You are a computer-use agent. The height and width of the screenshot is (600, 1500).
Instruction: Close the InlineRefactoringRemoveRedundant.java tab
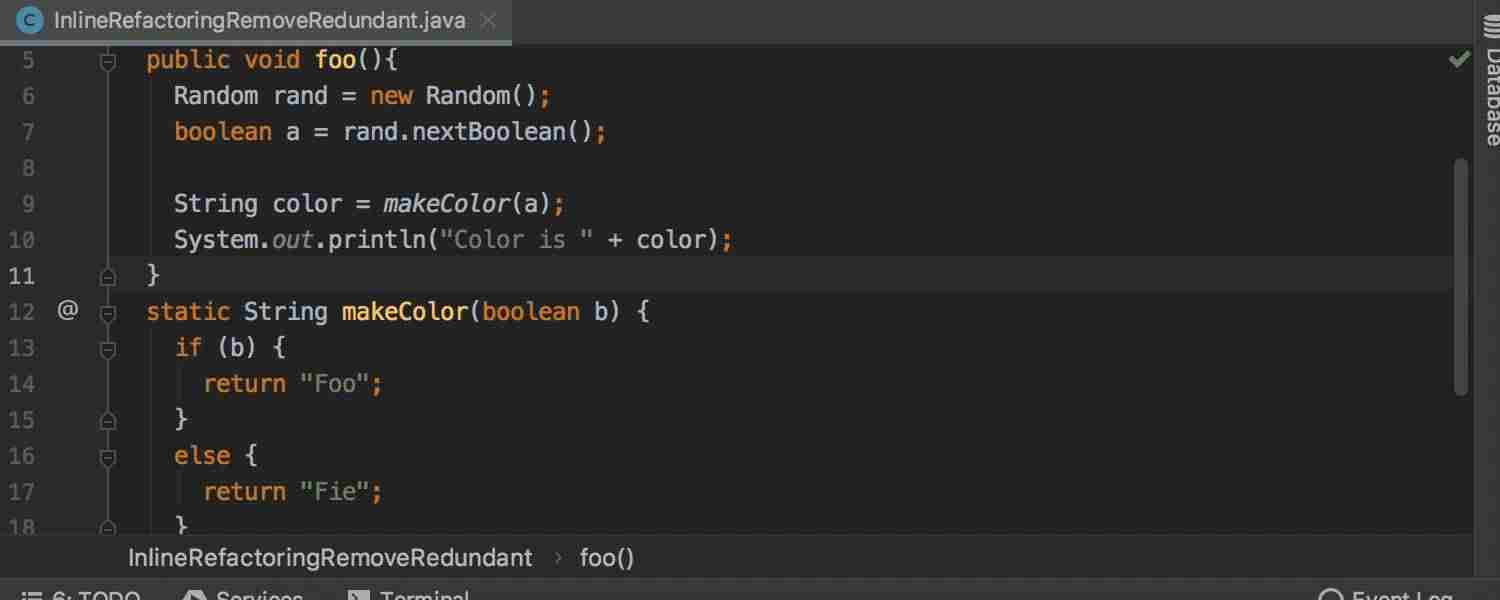488,20
